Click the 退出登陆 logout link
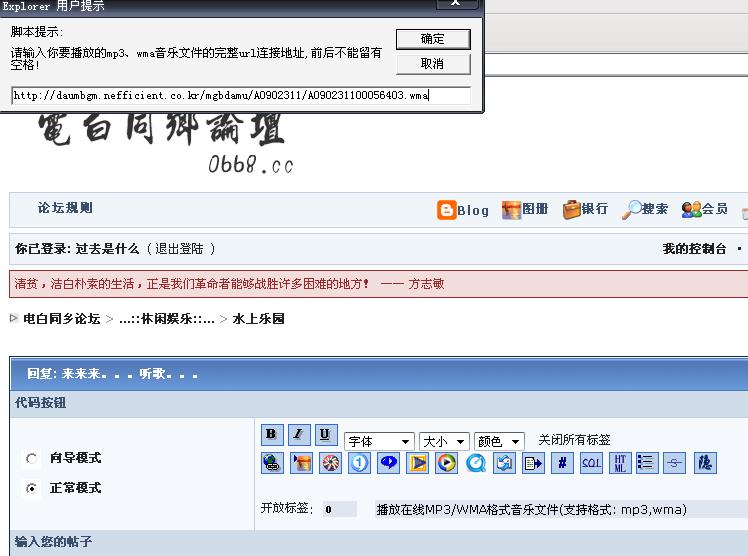The height and width of the screenshot is (556, 748). click(183, 249)
